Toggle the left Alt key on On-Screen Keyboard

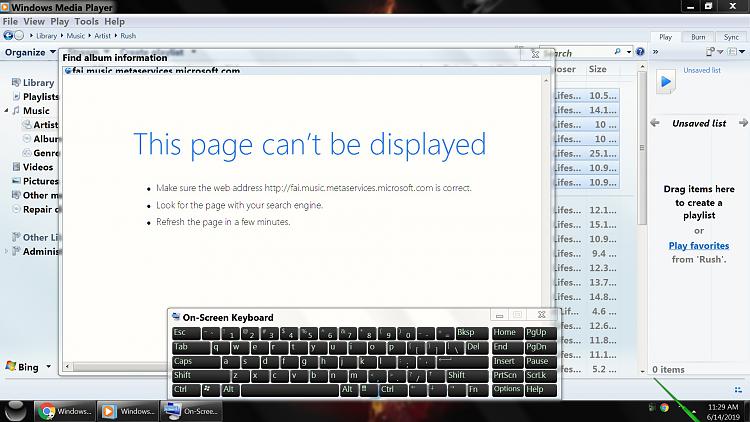231,389
